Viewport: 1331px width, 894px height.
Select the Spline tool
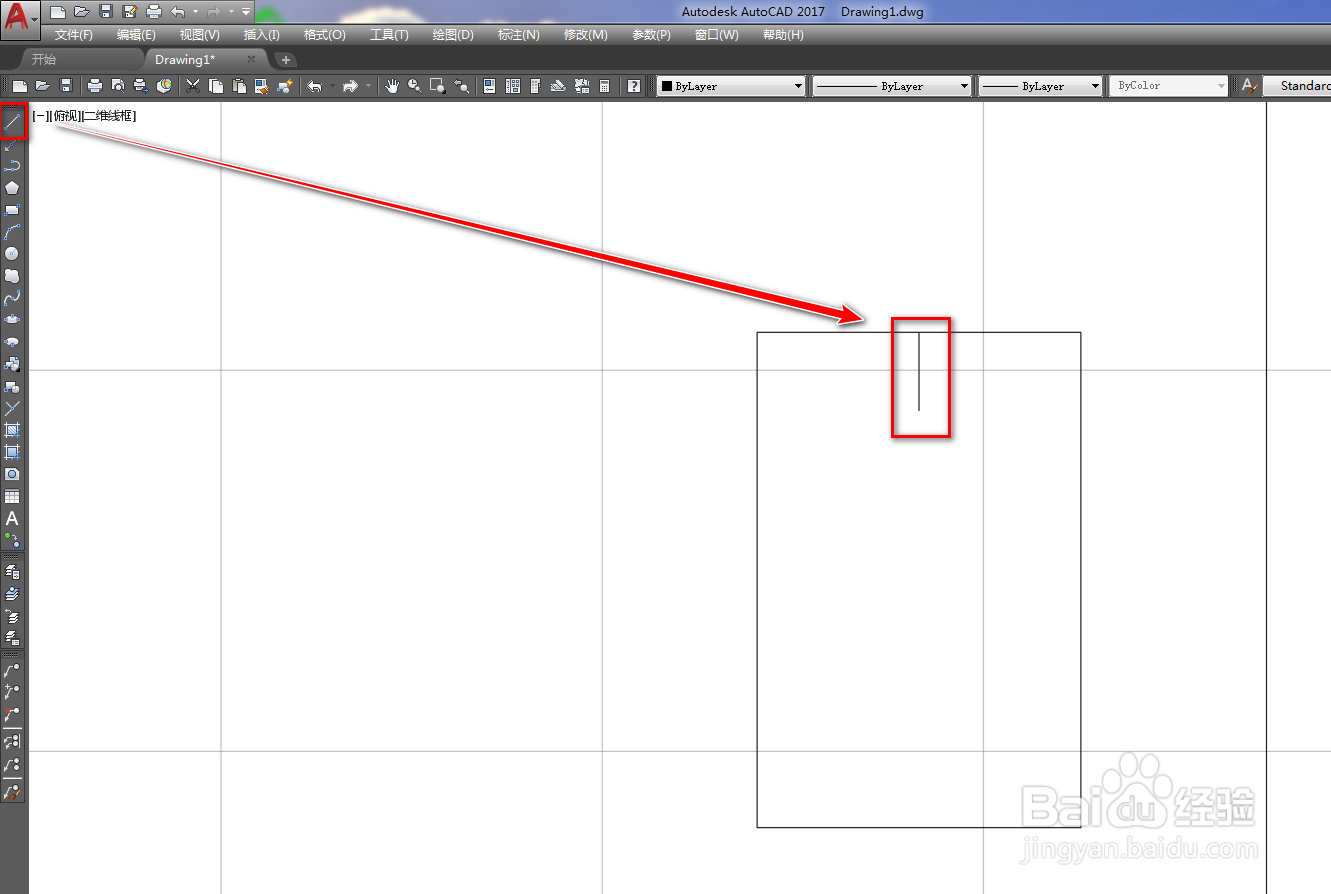pyautogui.click(x=12, y=298)
